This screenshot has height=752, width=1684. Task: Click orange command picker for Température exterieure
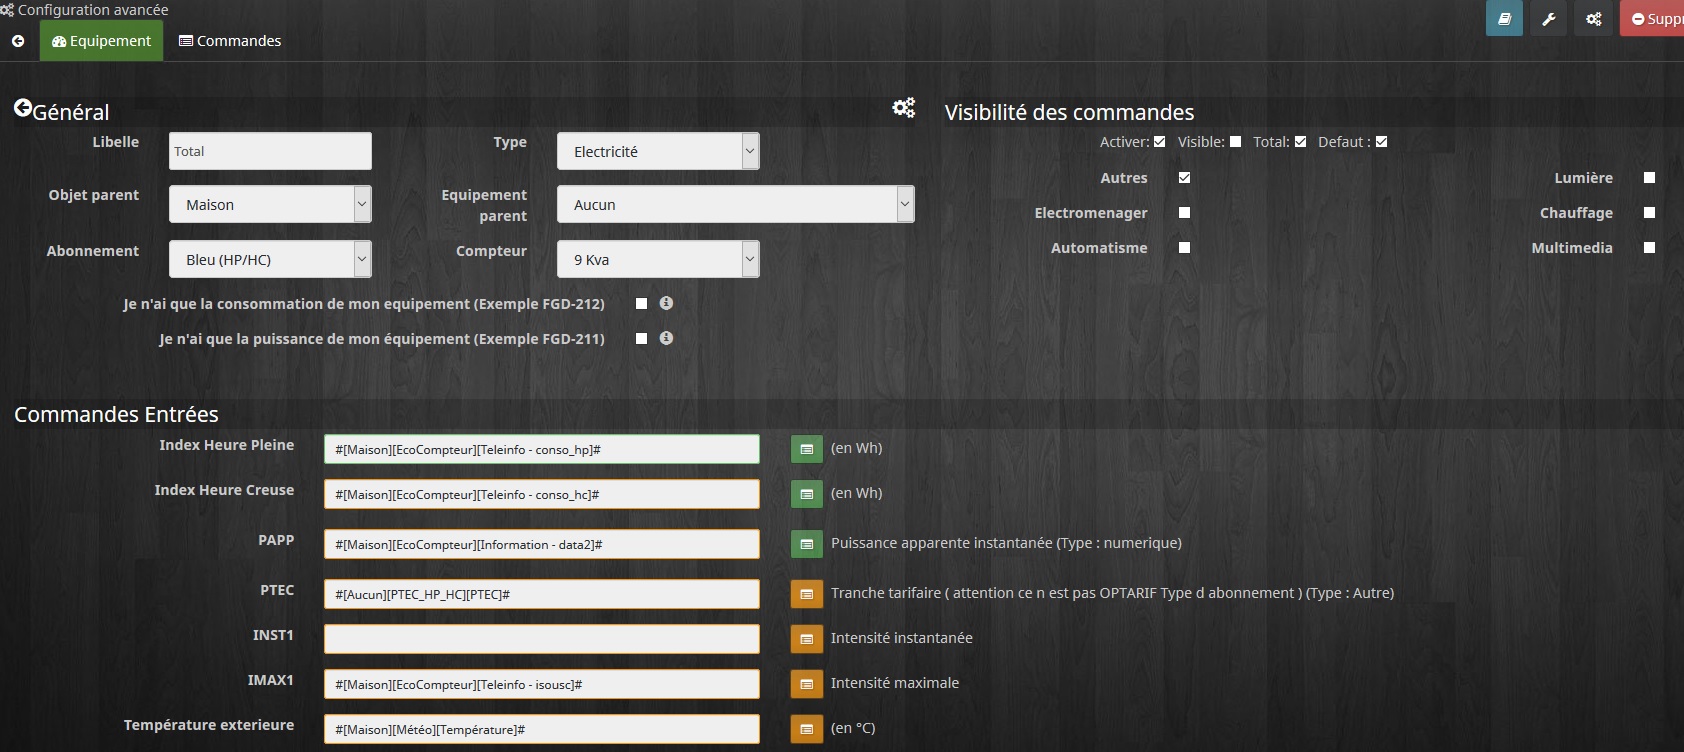pyautogui.click(x=807, y=729)
